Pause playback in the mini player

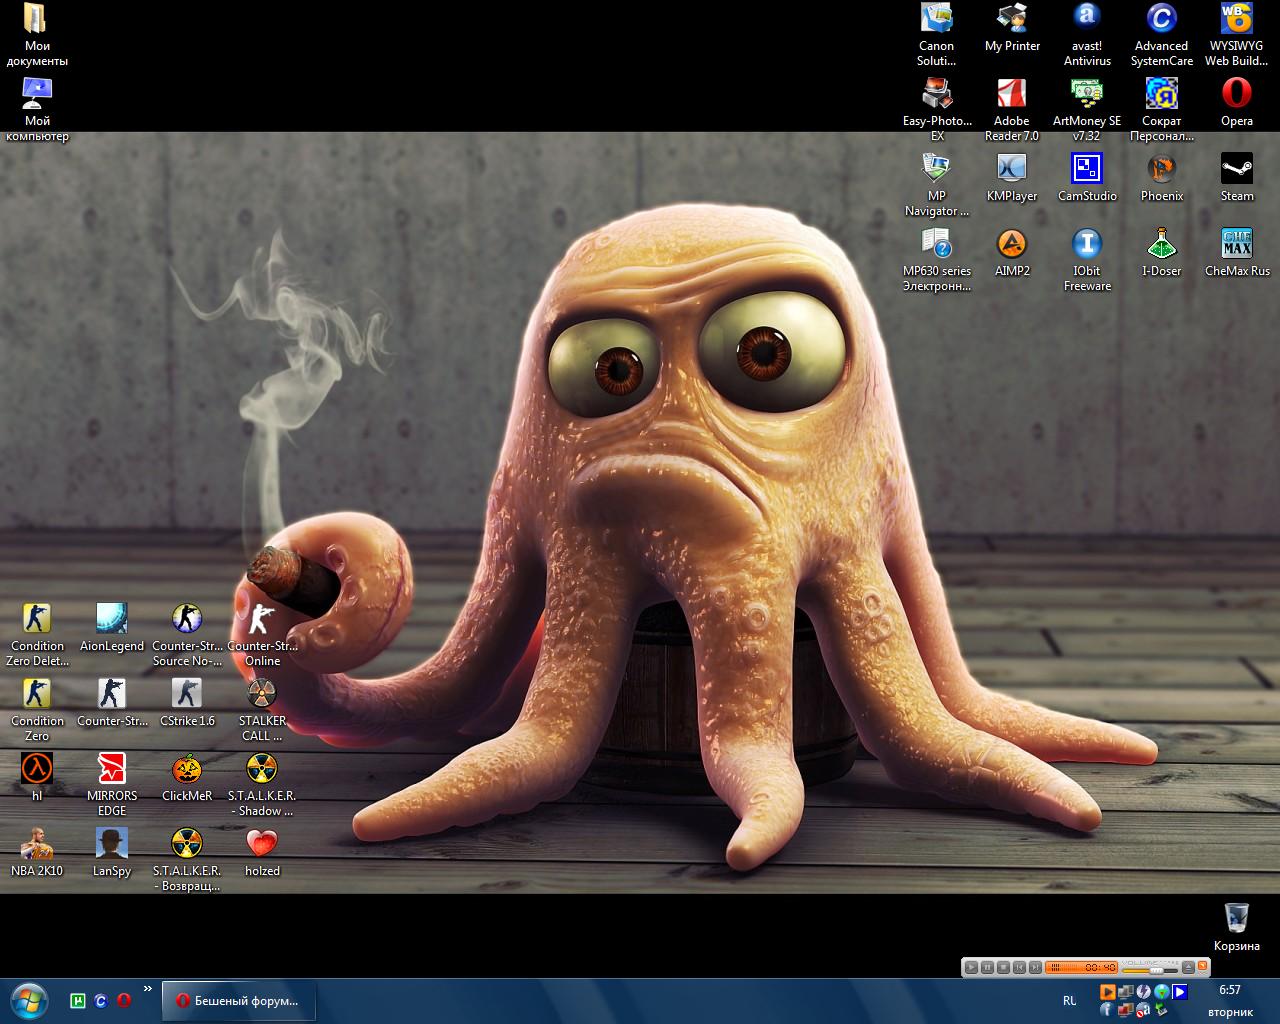[x=987, y=967]
